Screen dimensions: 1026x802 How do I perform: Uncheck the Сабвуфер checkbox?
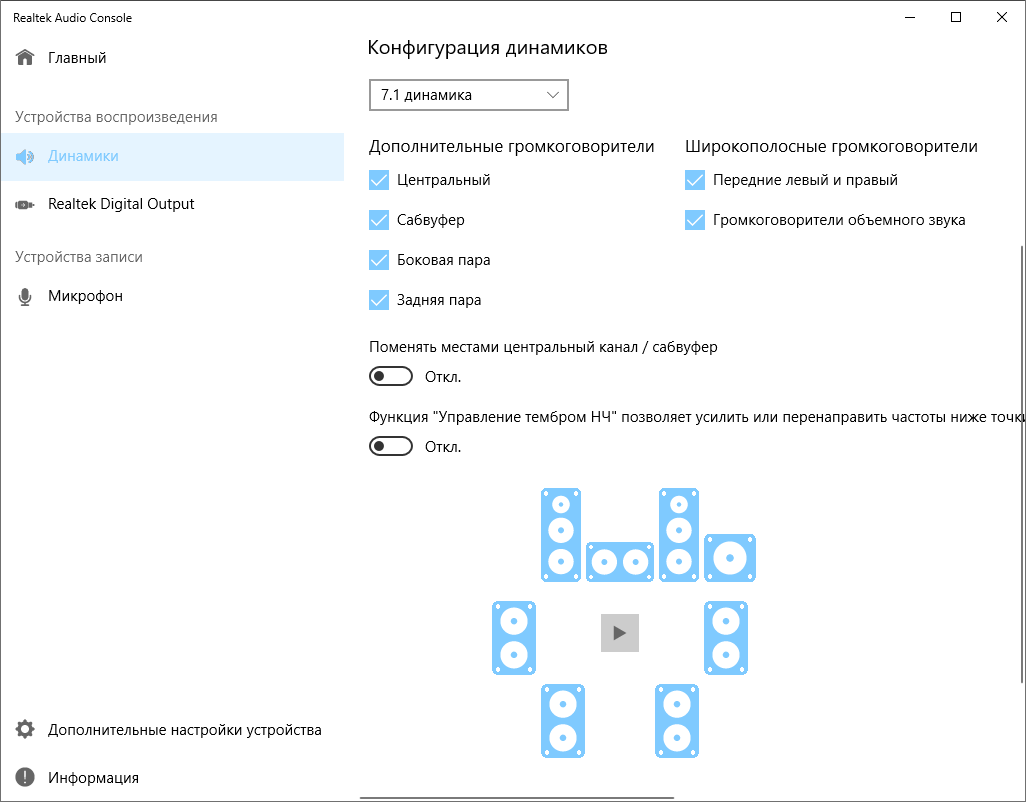coord(379,220)
